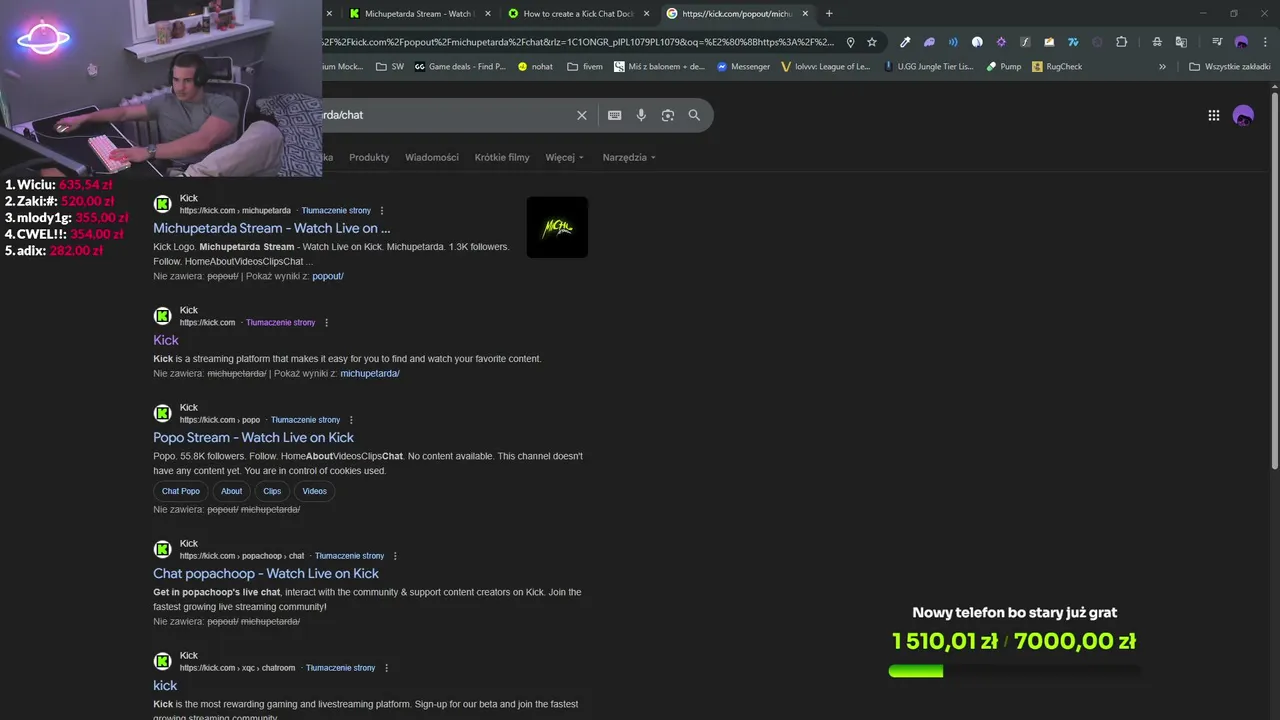
Task: Click the 'Clips' sitelink chip
Action: [x=272, y=491]
